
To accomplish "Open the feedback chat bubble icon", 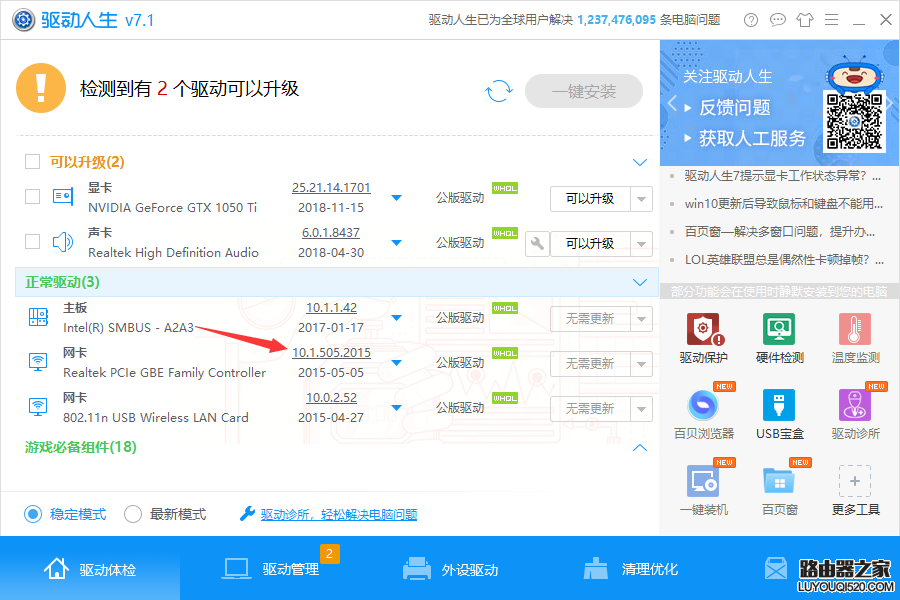I will tap(778, 20).
